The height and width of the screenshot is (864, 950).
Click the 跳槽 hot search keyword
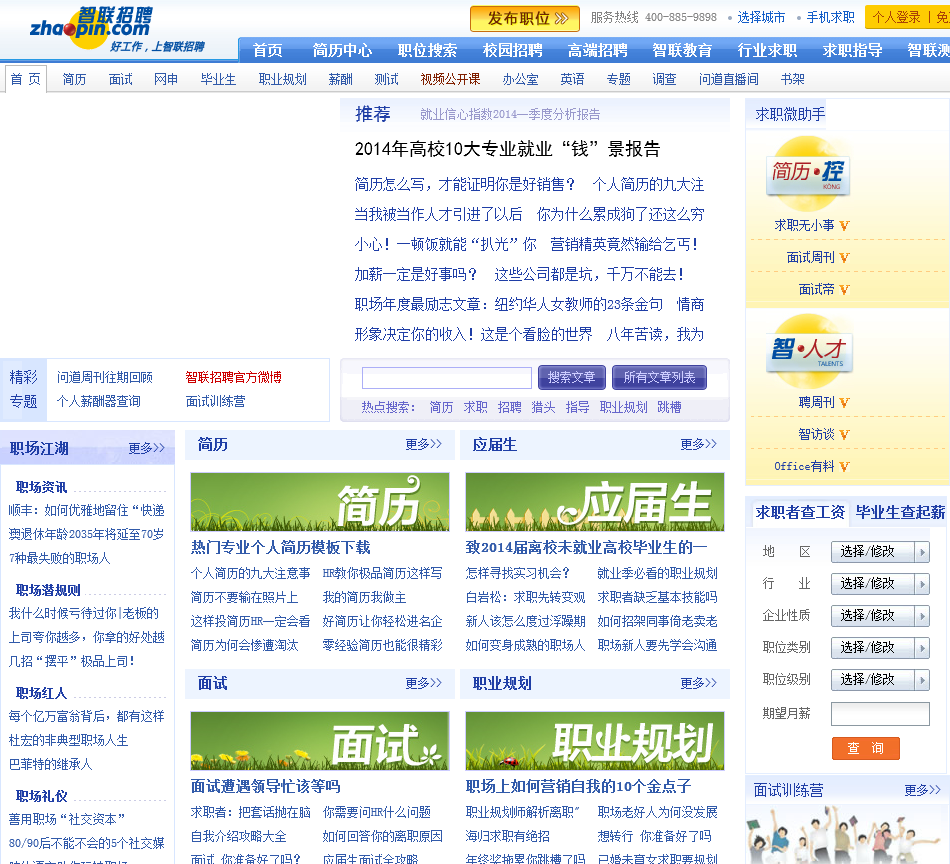click(669, 407)
